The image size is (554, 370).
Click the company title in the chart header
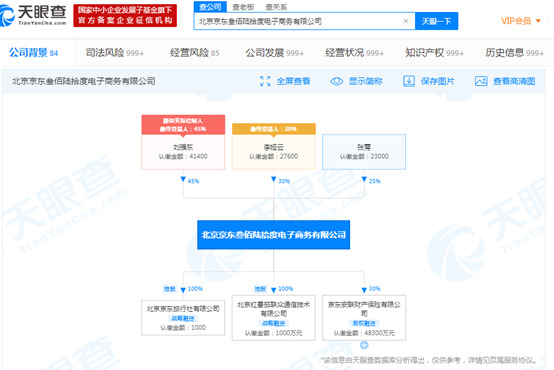tap(84, 81)
